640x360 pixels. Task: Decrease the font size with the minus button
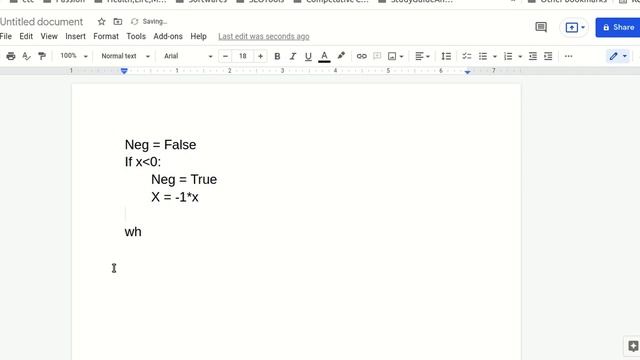coord(225,56)
